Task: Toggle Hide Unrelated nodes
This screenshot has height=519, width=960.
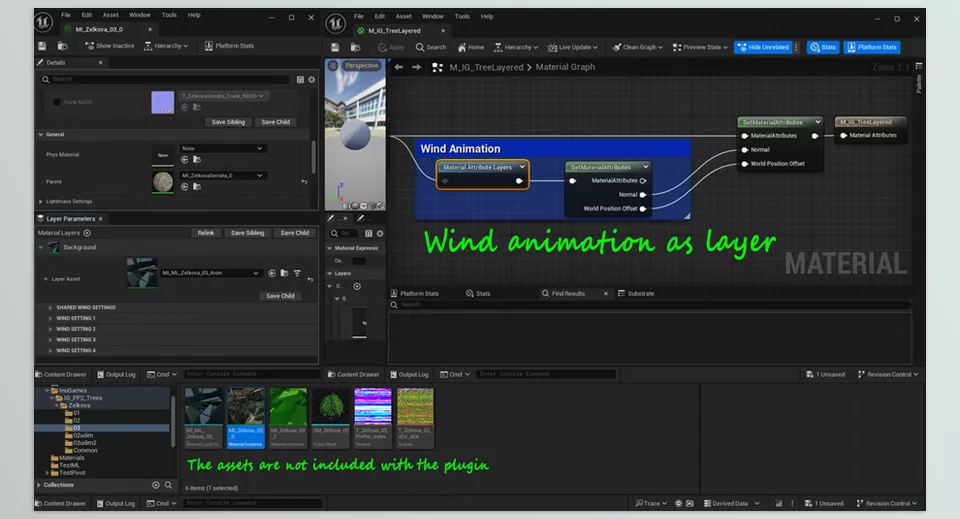Action: [763, 47]
